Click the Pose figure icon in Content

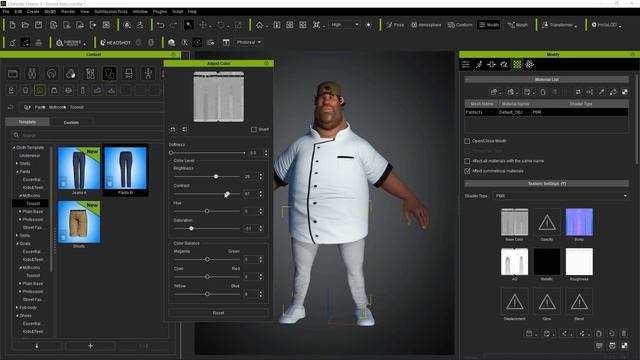pos(148,74)
